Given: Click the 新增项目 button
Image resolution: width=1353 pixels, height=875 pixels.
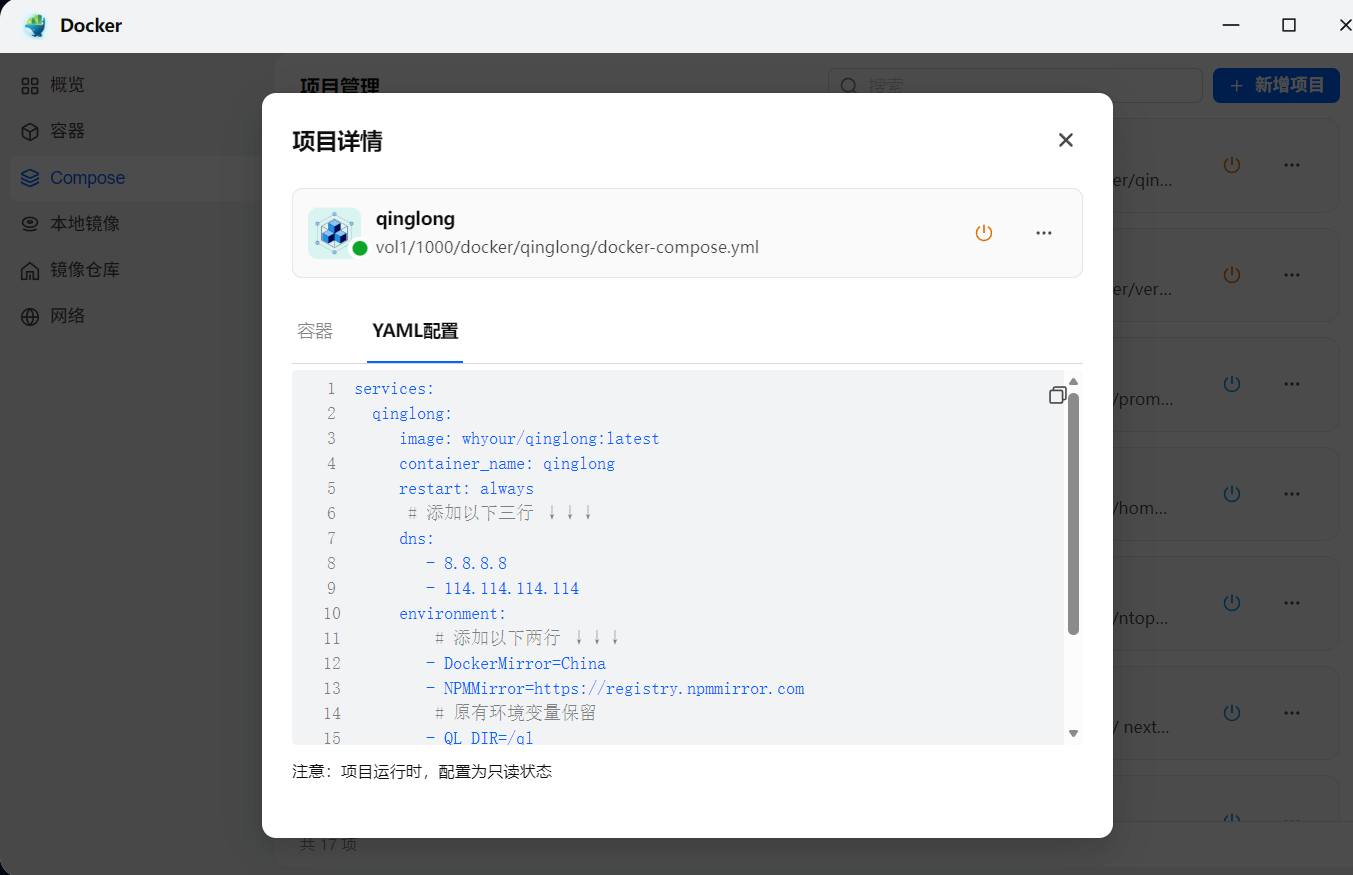Looking at the screenshot, I should (x=1276, y=85).
